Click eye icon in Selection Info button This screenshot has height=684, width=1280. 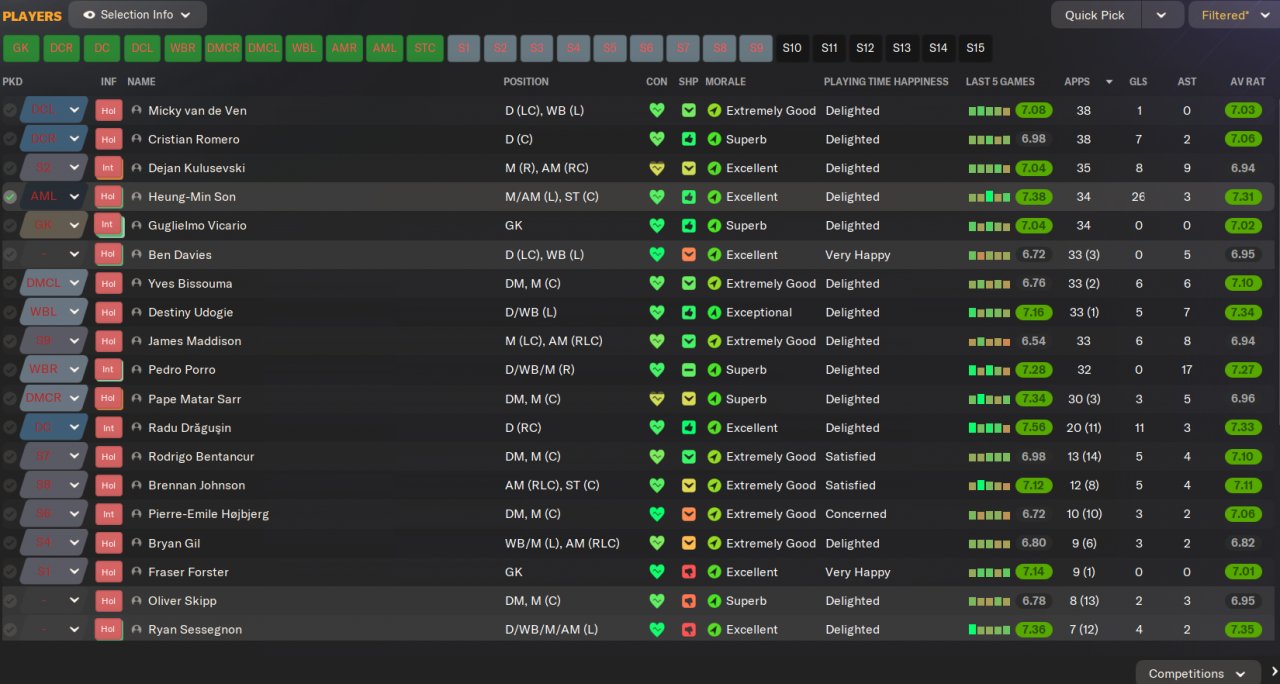pyautogui.click(x=89, y=15)
